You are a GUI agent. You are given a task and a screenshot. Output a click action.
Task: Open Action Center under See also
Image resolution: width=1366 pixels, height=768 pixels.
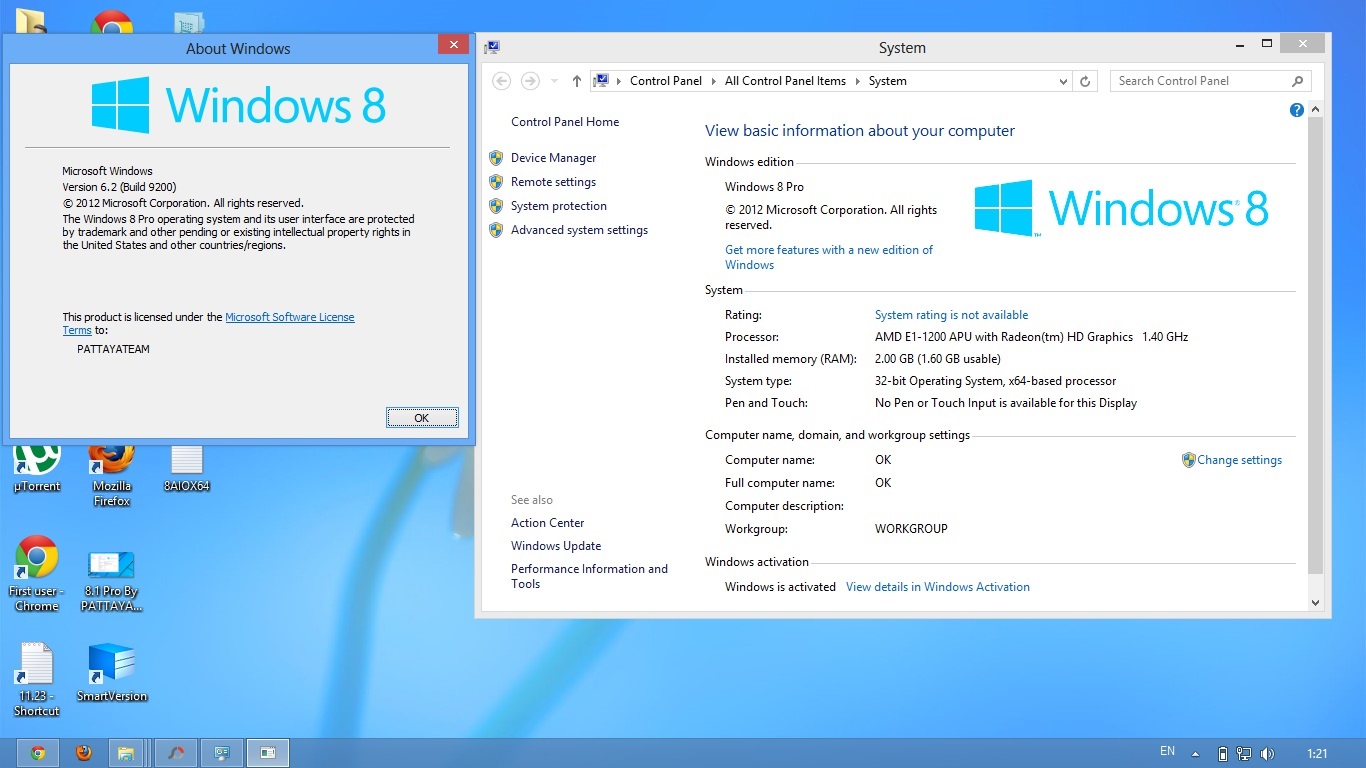(x=548, y=523)
